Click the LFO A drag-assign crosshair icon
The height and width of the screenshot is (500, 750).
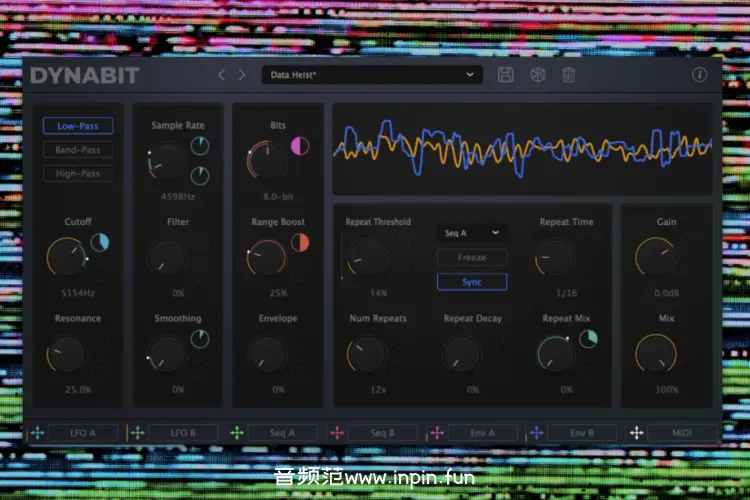click(37, 433)
